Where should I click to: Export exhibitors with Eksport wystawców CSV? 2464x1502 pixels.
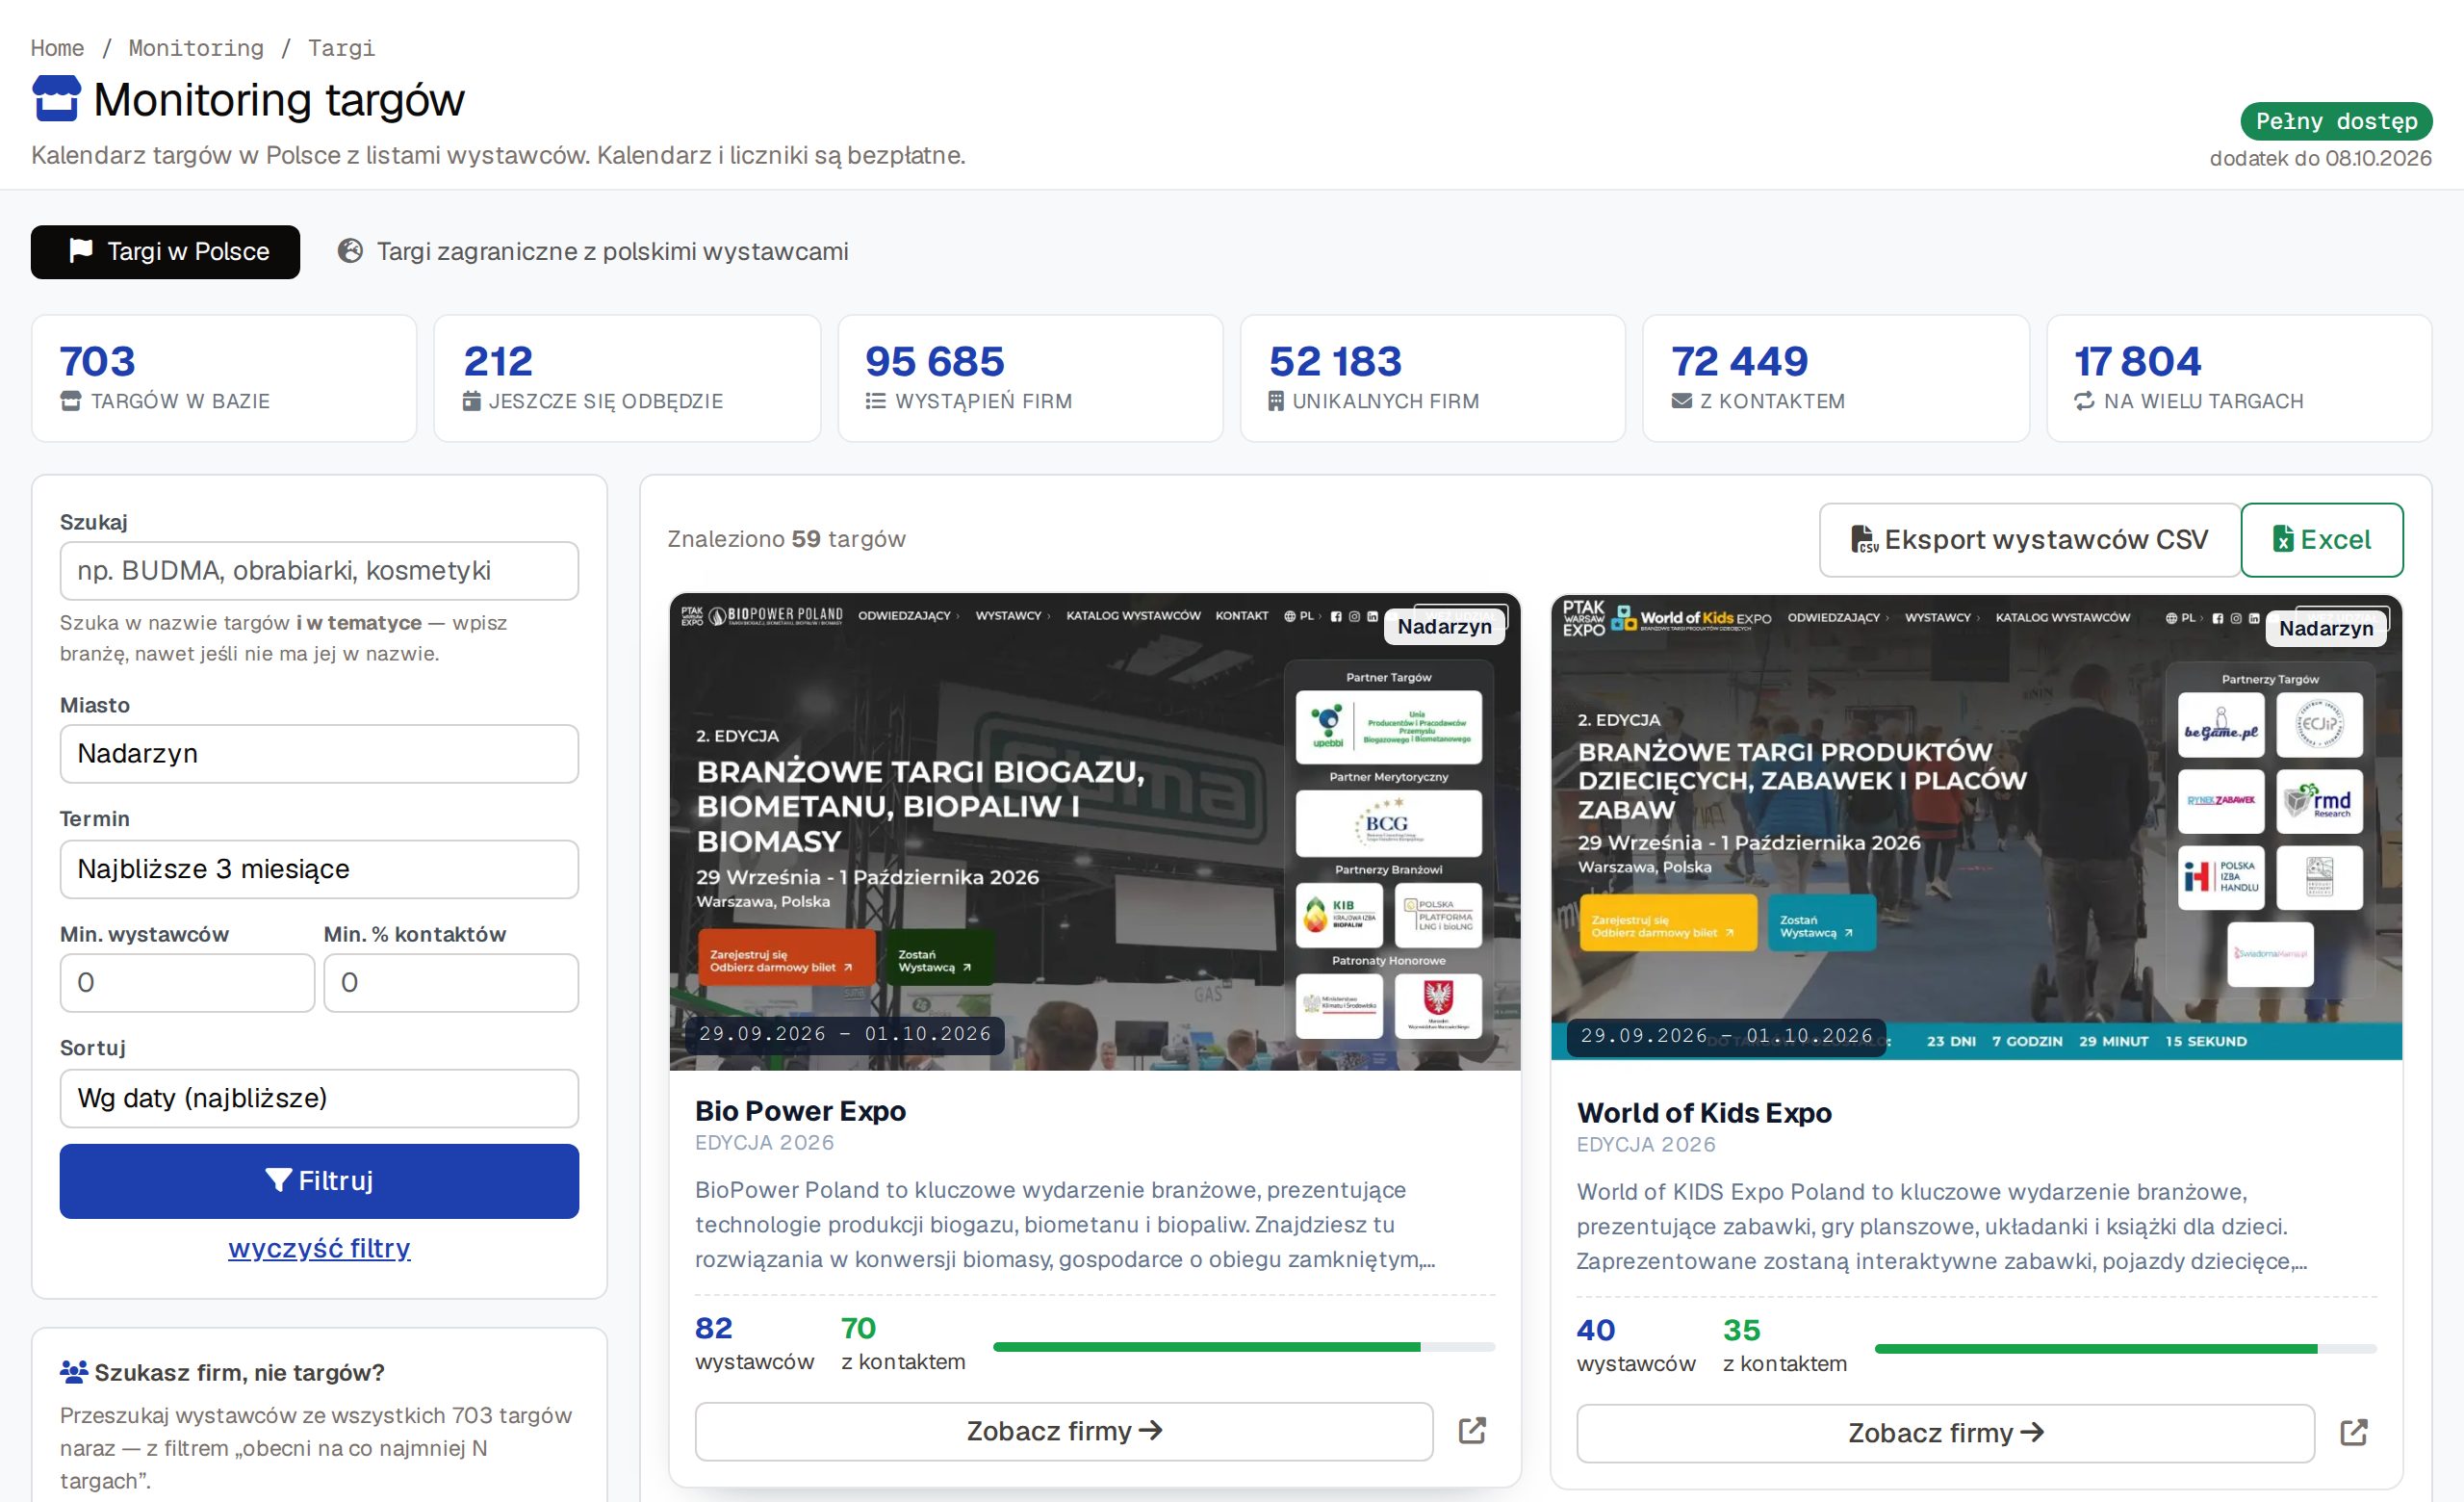(x=2030, y=540)
